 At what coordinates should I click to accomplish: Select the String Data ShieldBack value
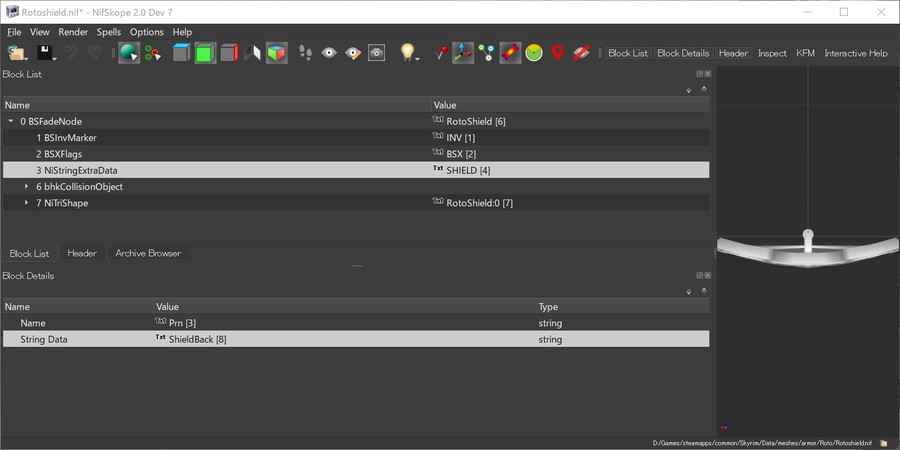coord(197,340)
